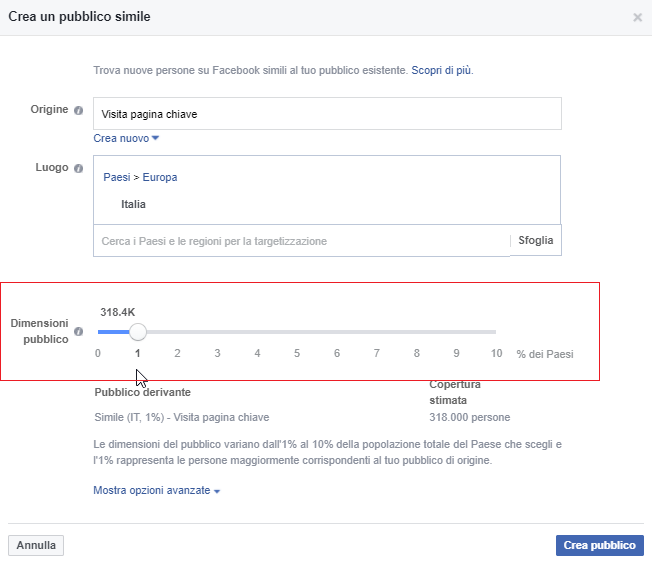Viewport: 652px width, 565px height.
Task: Click the Origine input field
Action: coord(327,114)
